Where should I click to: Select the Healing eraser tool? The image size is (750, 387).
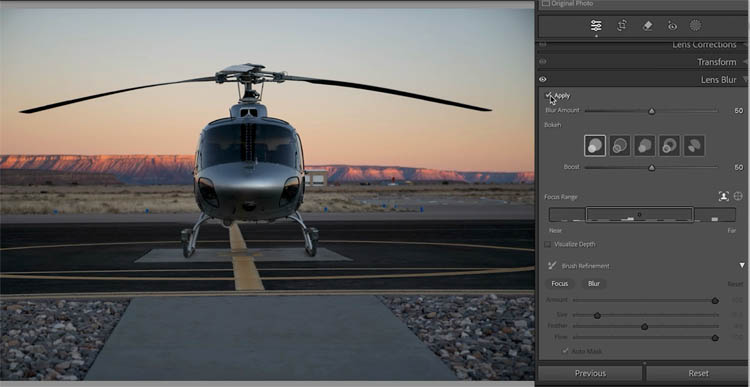pyautogui.click(x=647, y=25)
